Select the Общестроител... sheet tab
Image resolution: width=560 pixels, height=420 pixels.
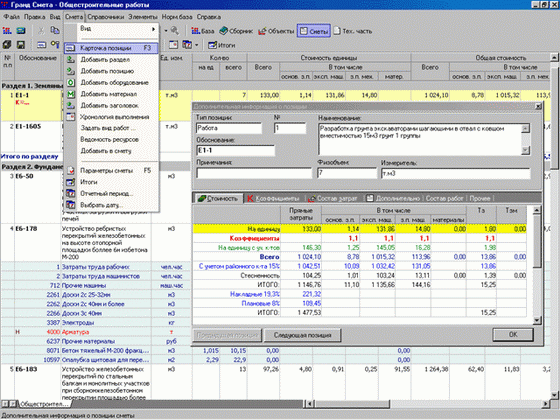[x=44, y=404]
